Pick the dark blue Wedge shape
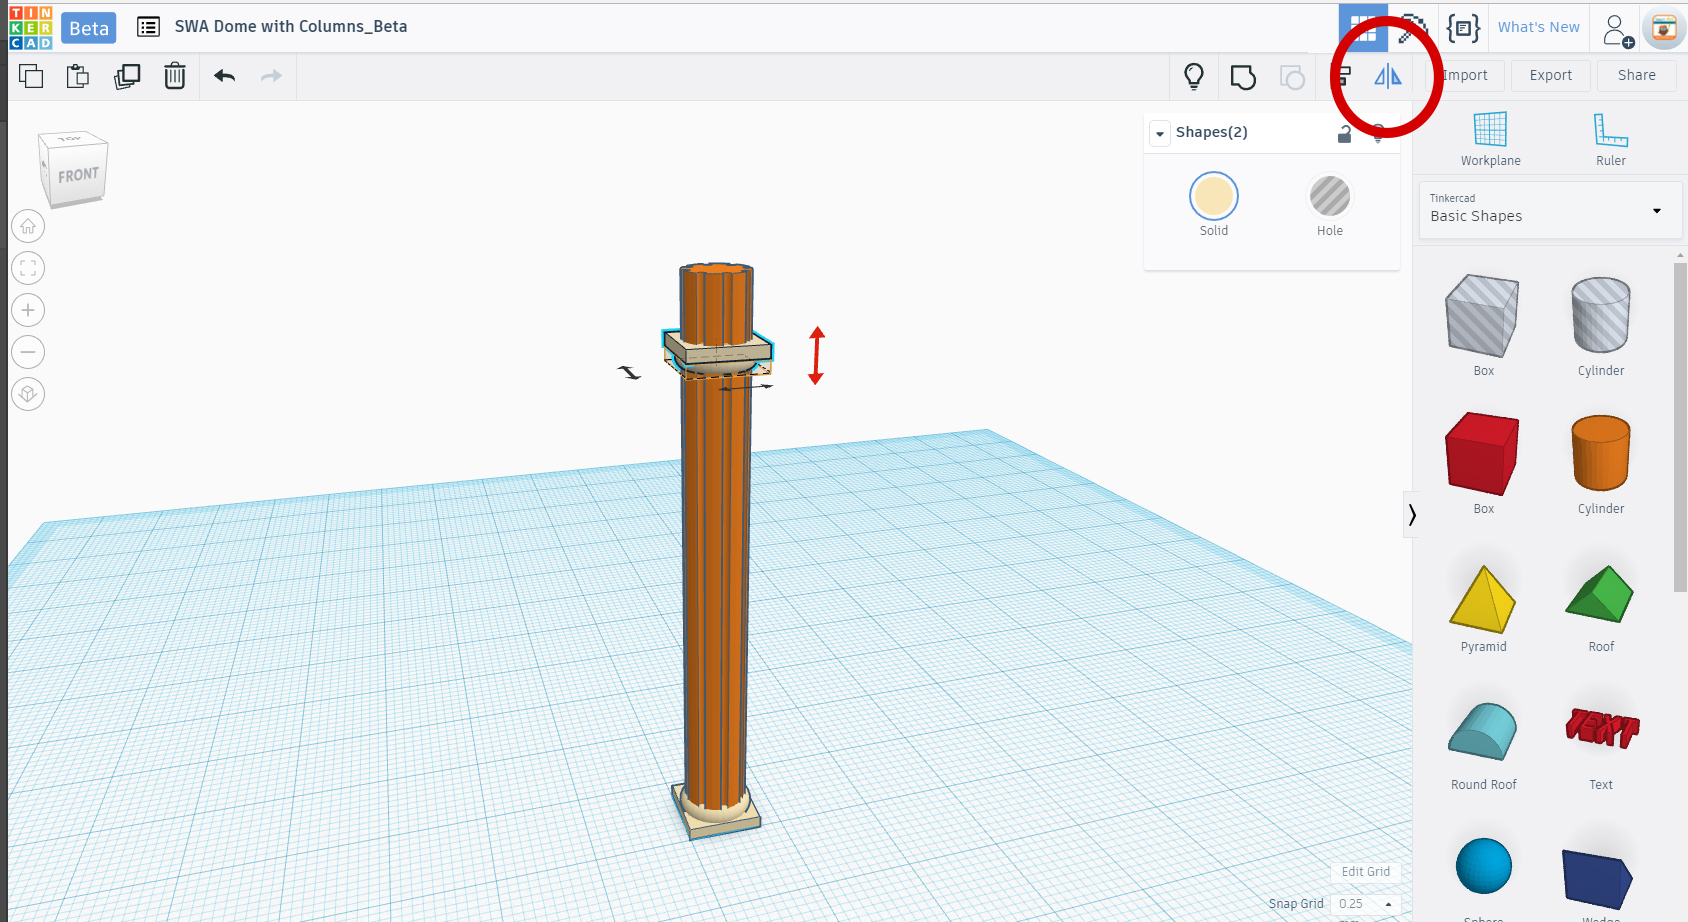Viewport: 1688px width, 922px height. pyautogui.click(x=1598, y=879)
